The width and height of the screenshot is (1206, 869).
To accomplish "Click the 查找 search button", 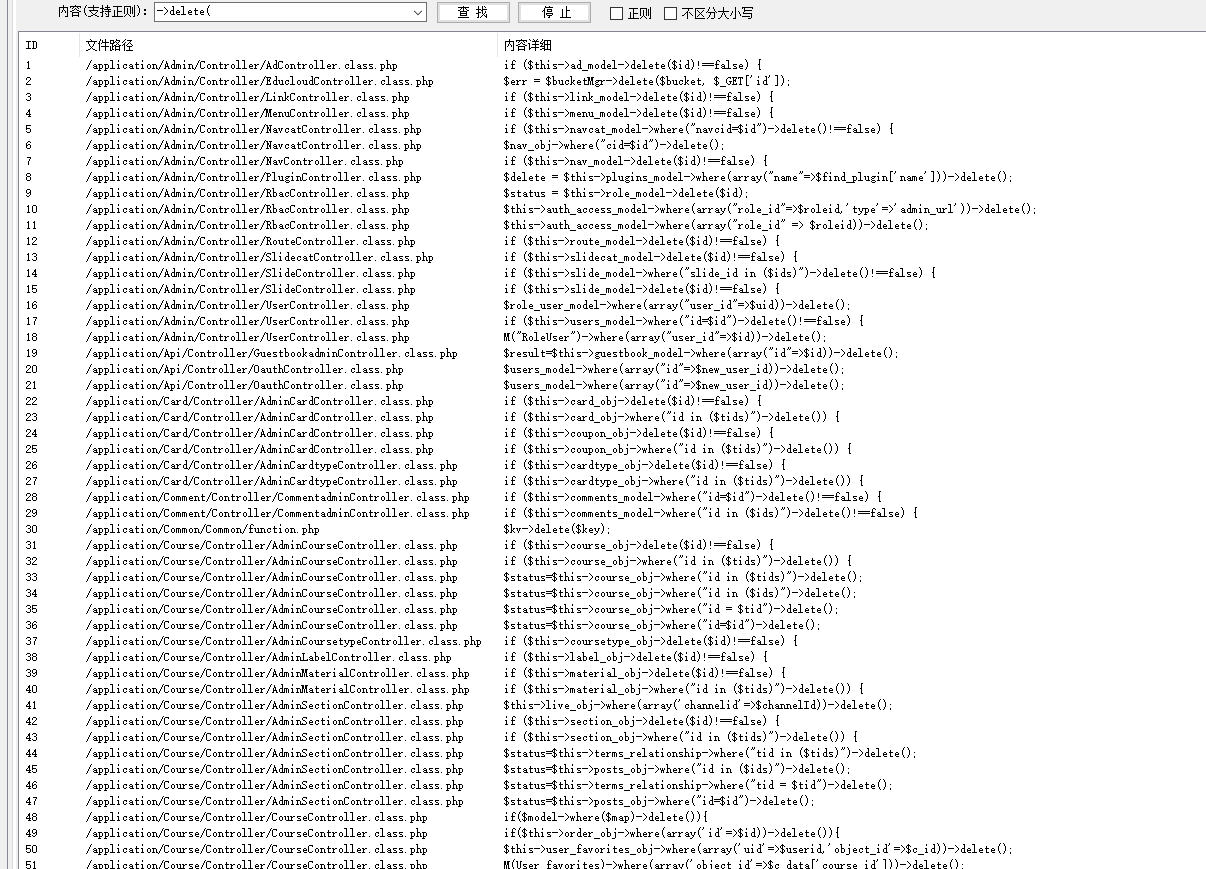I will (x=473, y=13).
